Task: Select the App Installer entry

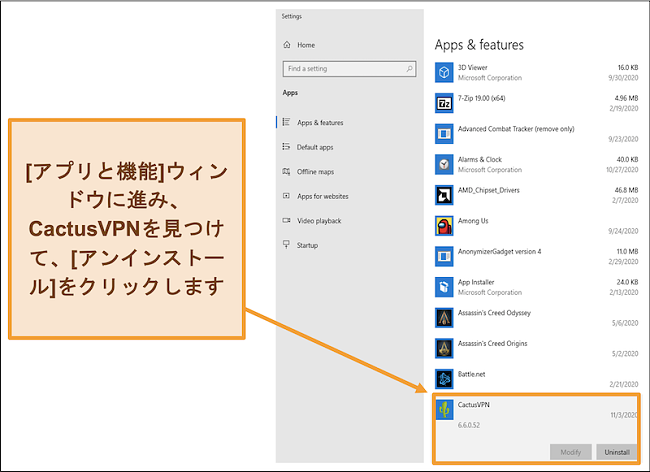Action: (476, 282)
